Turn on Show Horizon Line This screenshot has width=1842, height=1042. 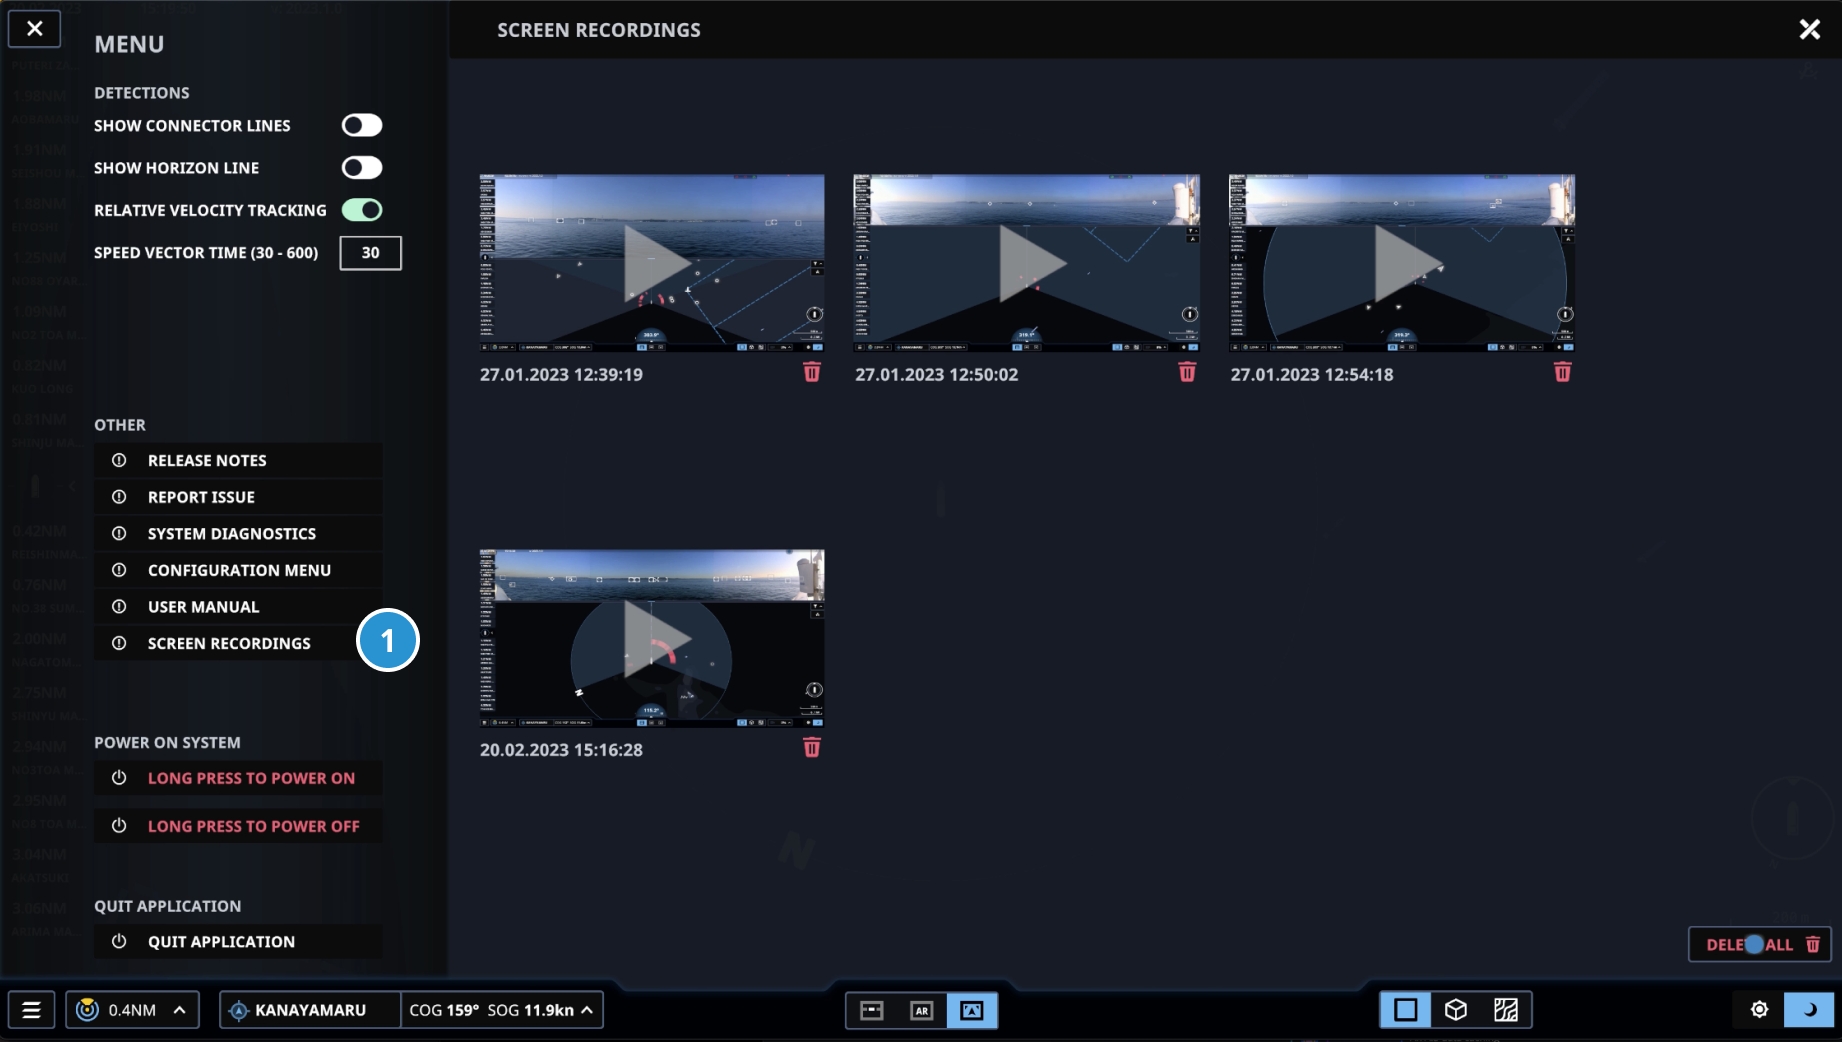(x=362, y=168)
